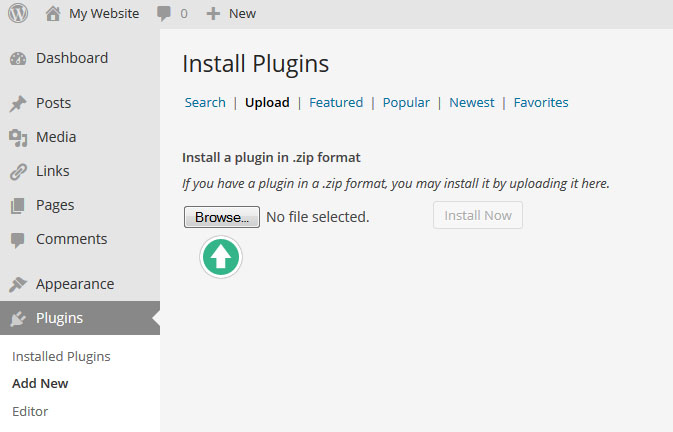The width and height of the screenshot is (673, 432).
Task: Click the Posts pushpin icon
Action: 18,104
